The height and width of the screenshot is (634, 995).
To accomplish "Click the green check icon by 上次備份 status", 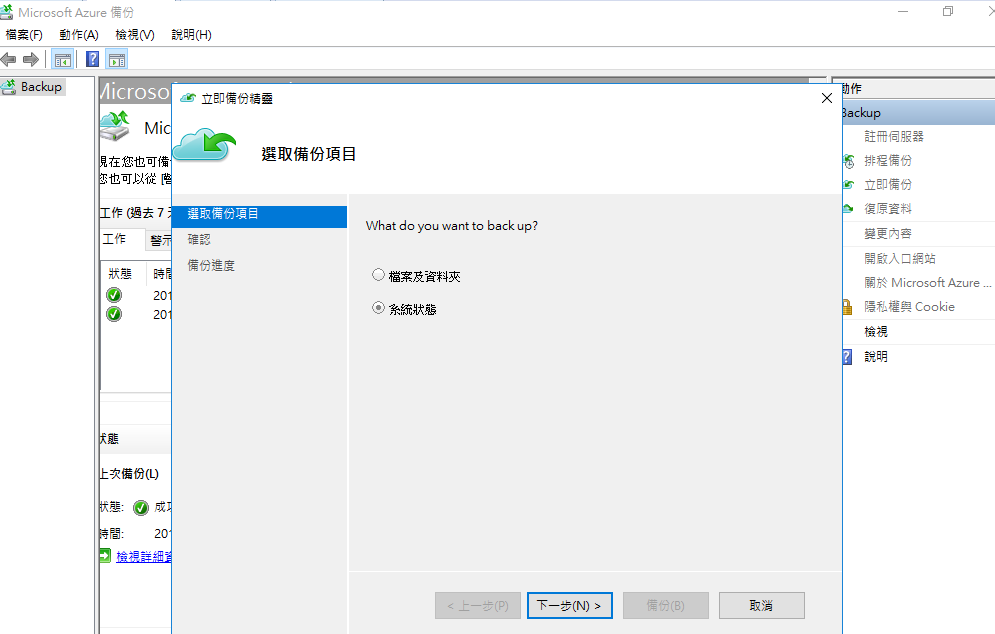I will pos(141,507).
